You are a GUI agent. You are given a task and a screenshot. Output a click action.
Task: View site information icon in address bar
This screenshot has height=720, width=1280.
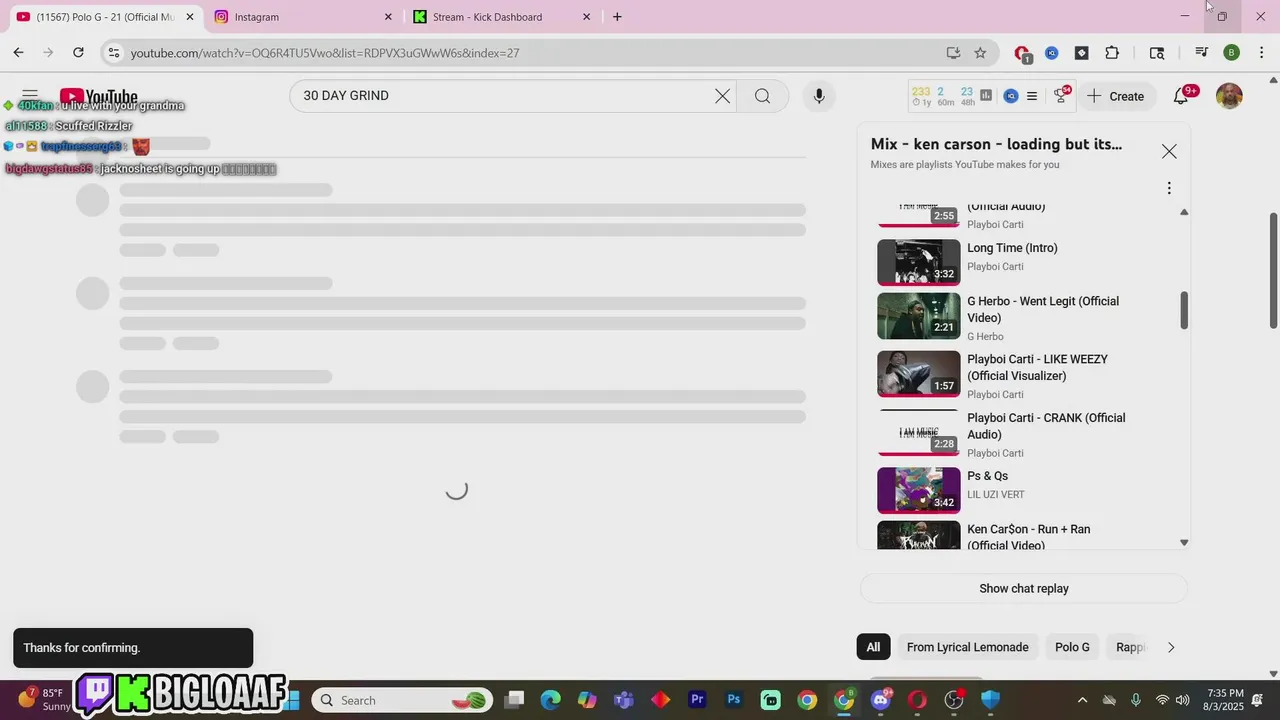(x=114, y=53)
